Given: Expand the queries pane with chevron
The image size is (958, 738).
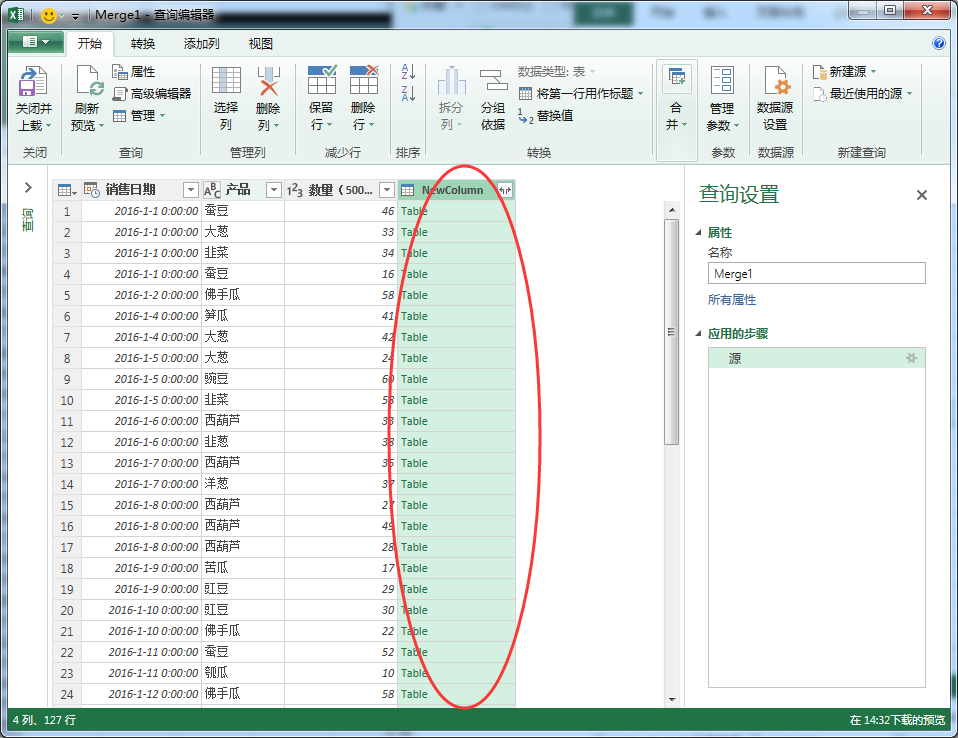Looking at the screenshot, I should pos(28,188).
